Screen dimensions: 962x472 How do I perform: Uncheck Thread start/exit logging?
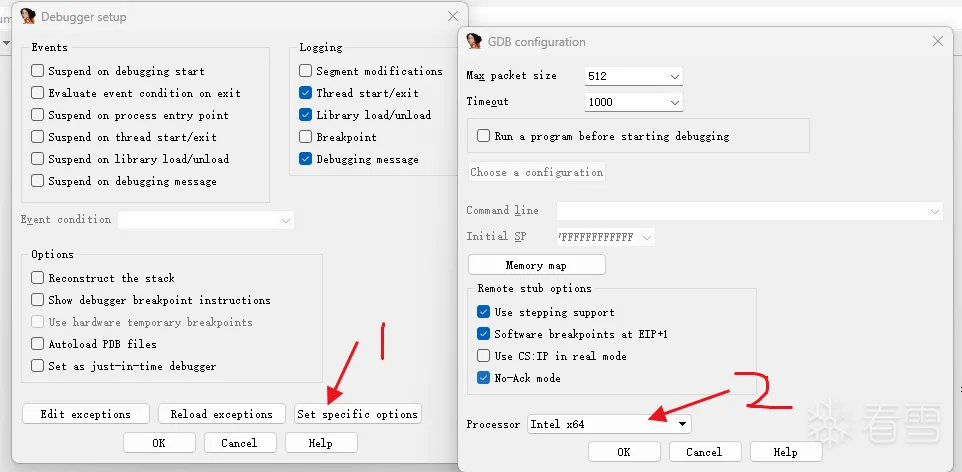(x=306, y=93)
